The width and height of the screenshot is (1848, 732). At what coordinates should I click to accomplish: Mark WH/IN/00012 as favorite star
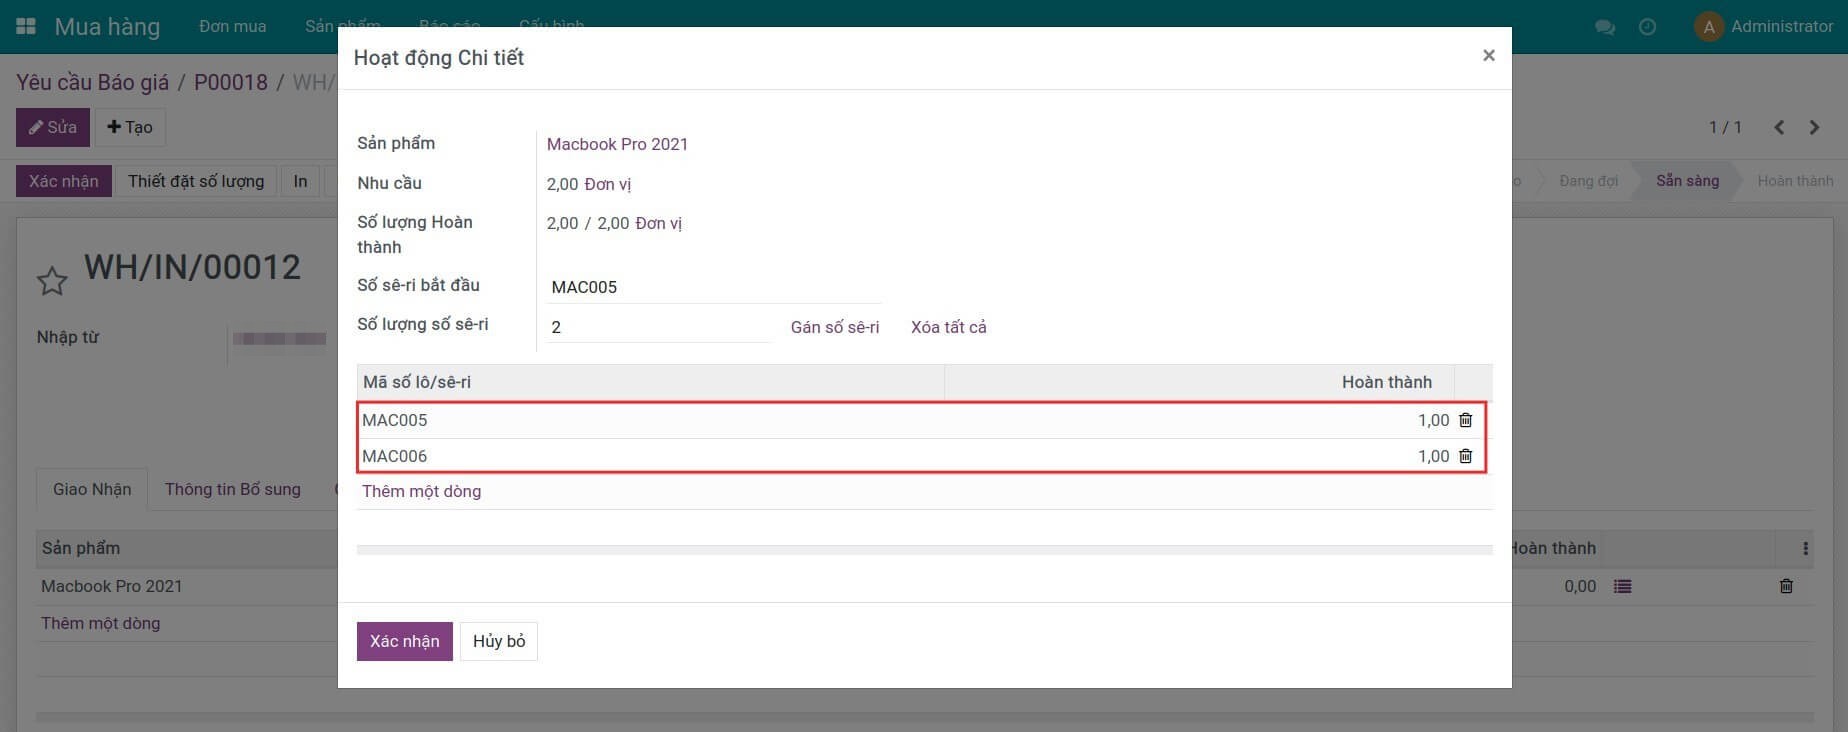coord(52,281)
